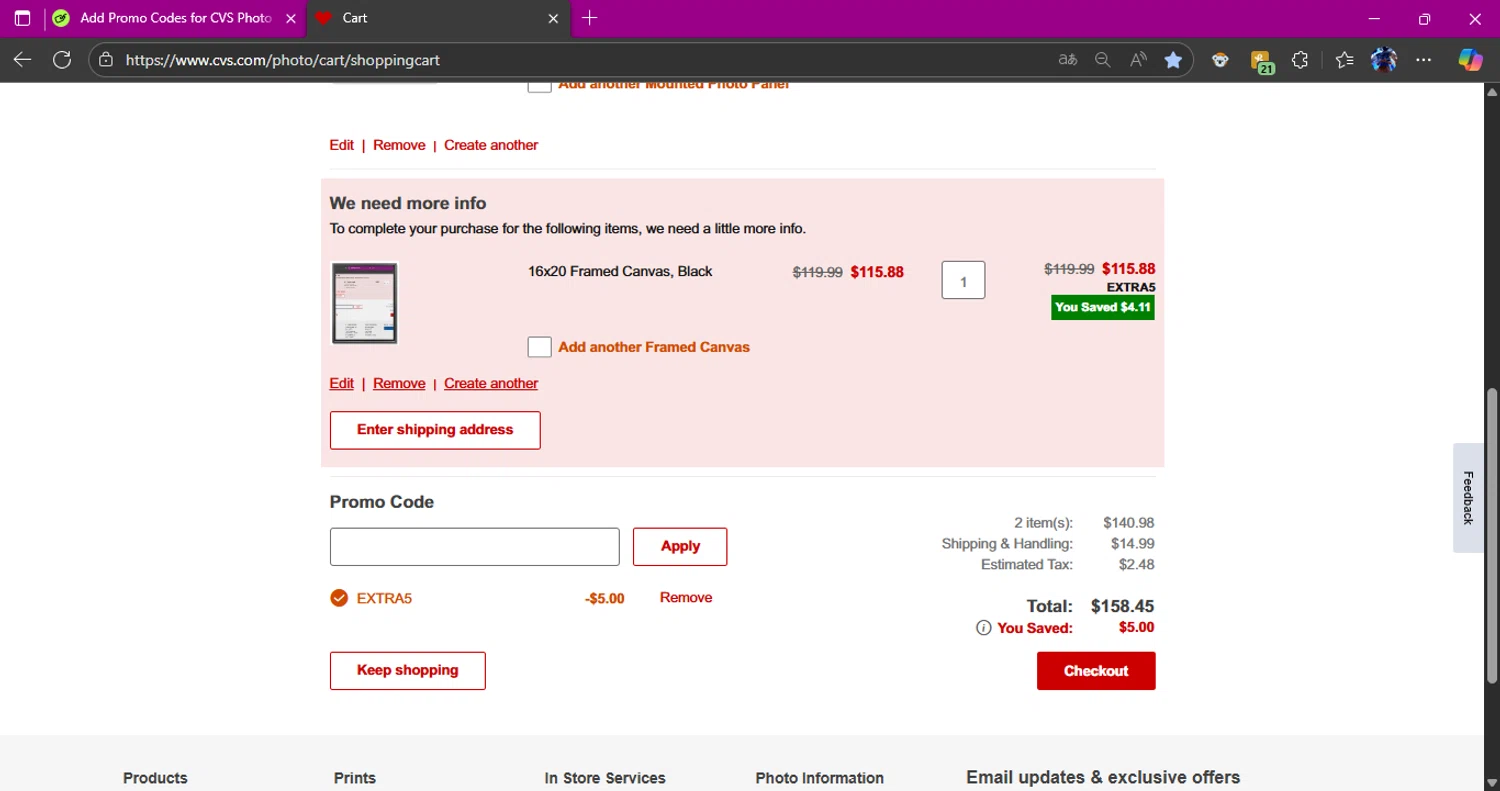The width and height of the screenshot is (1500, 791).
Task: Switch to the Add Promo Codes tab
Action: coord(175,18)
